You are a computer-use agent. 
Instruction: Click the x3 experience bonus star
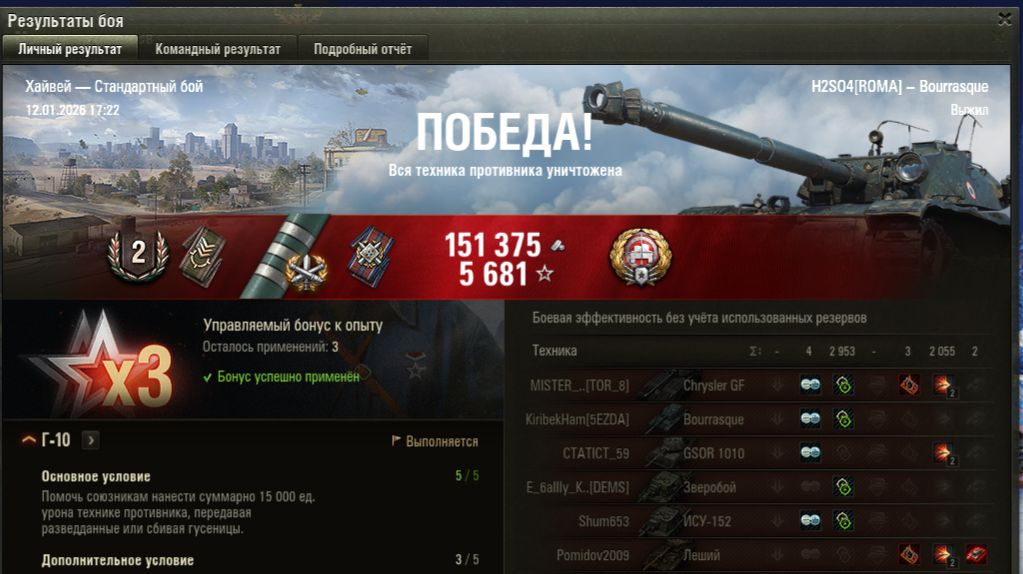(104, 367)
